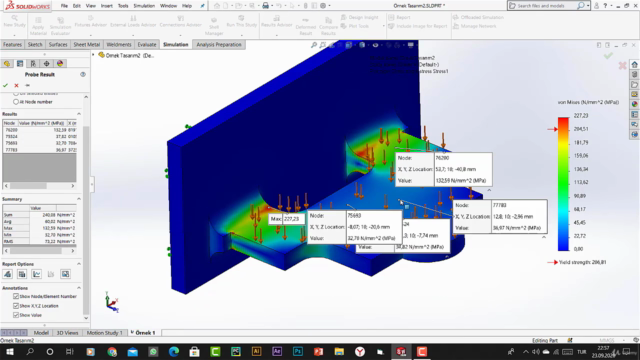Screen dimensions: 640x360
Task: Open SOLIDWORKS Resources home in task pane
Action: [634, 64]
